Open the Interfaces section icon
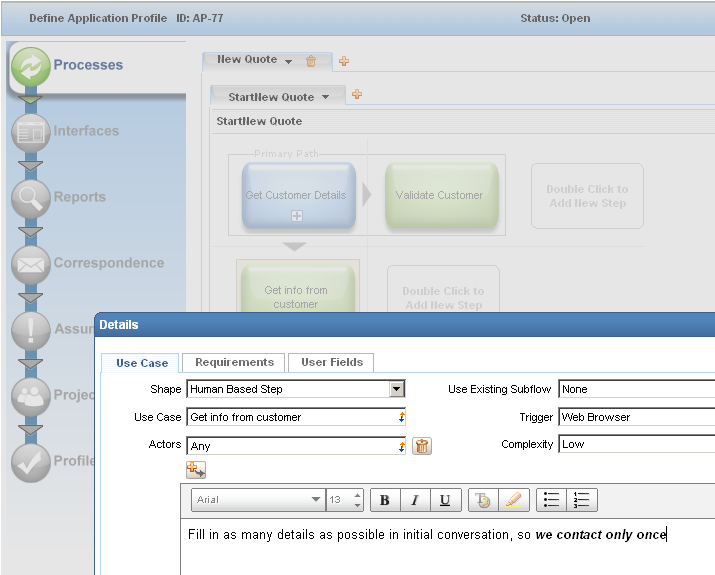 tap(30, 132)
